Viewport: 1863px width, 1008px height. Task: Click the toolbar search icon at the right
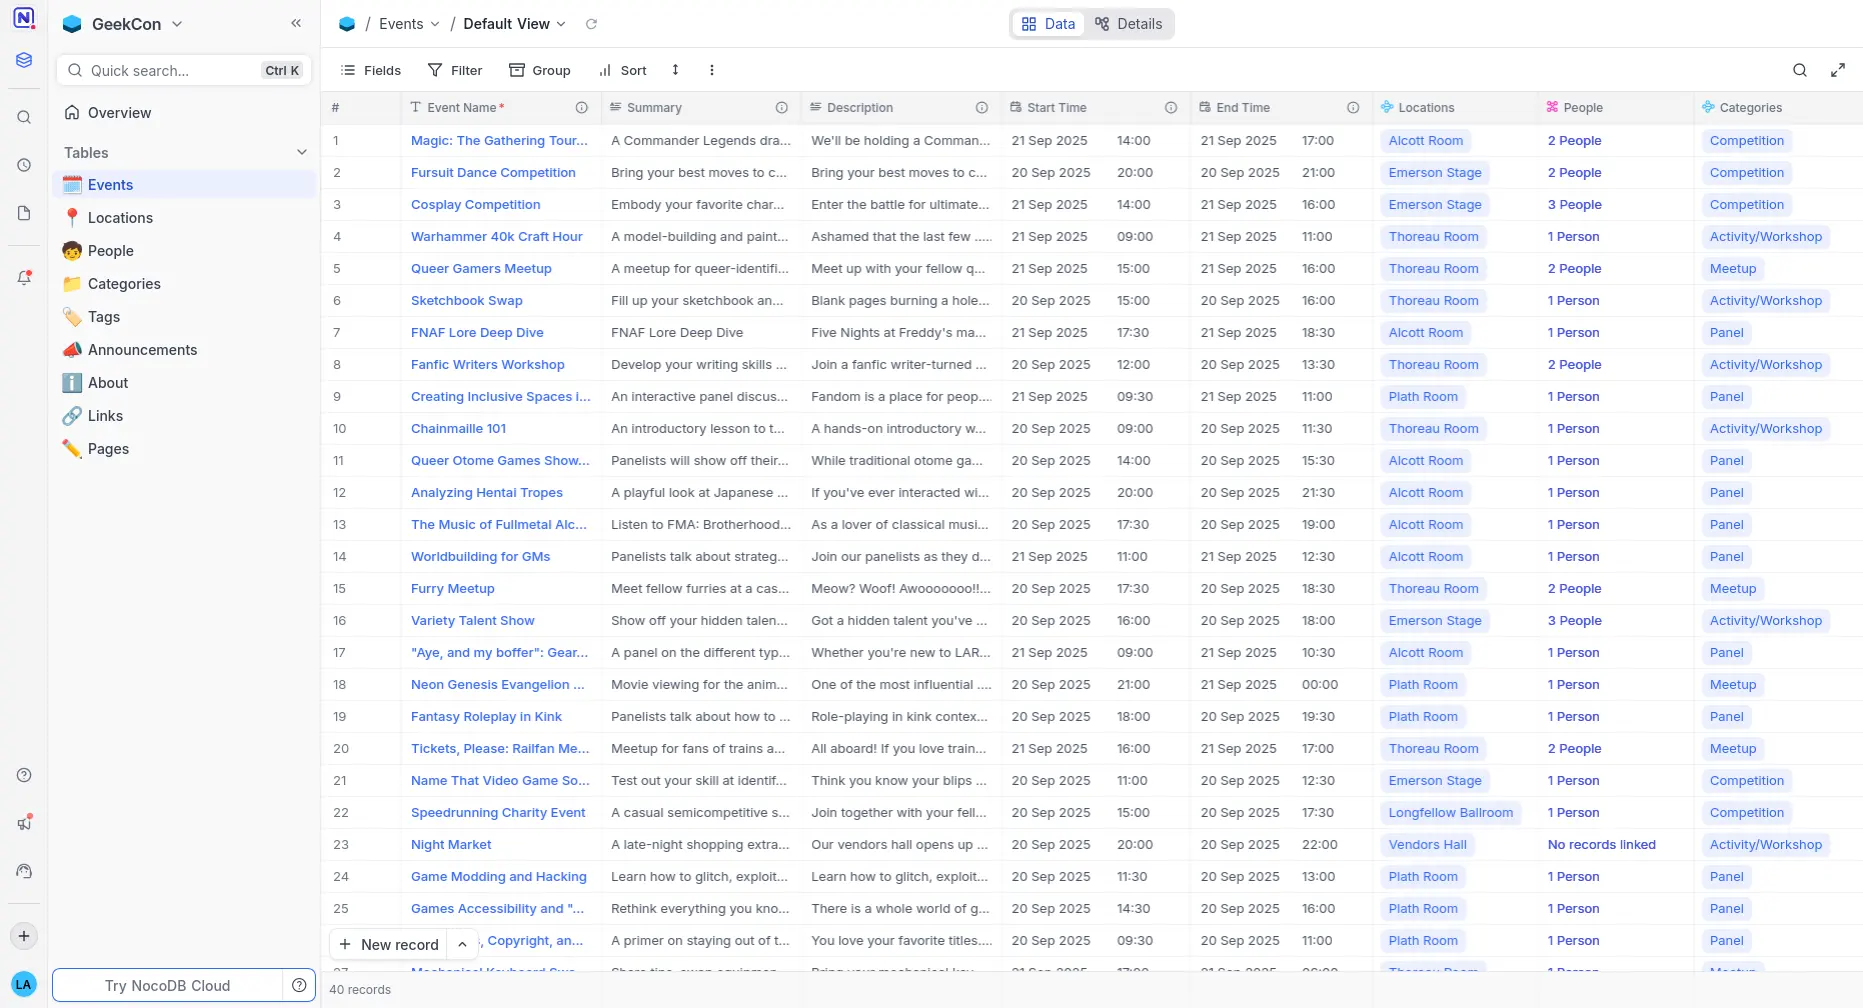pos(1800,70)
